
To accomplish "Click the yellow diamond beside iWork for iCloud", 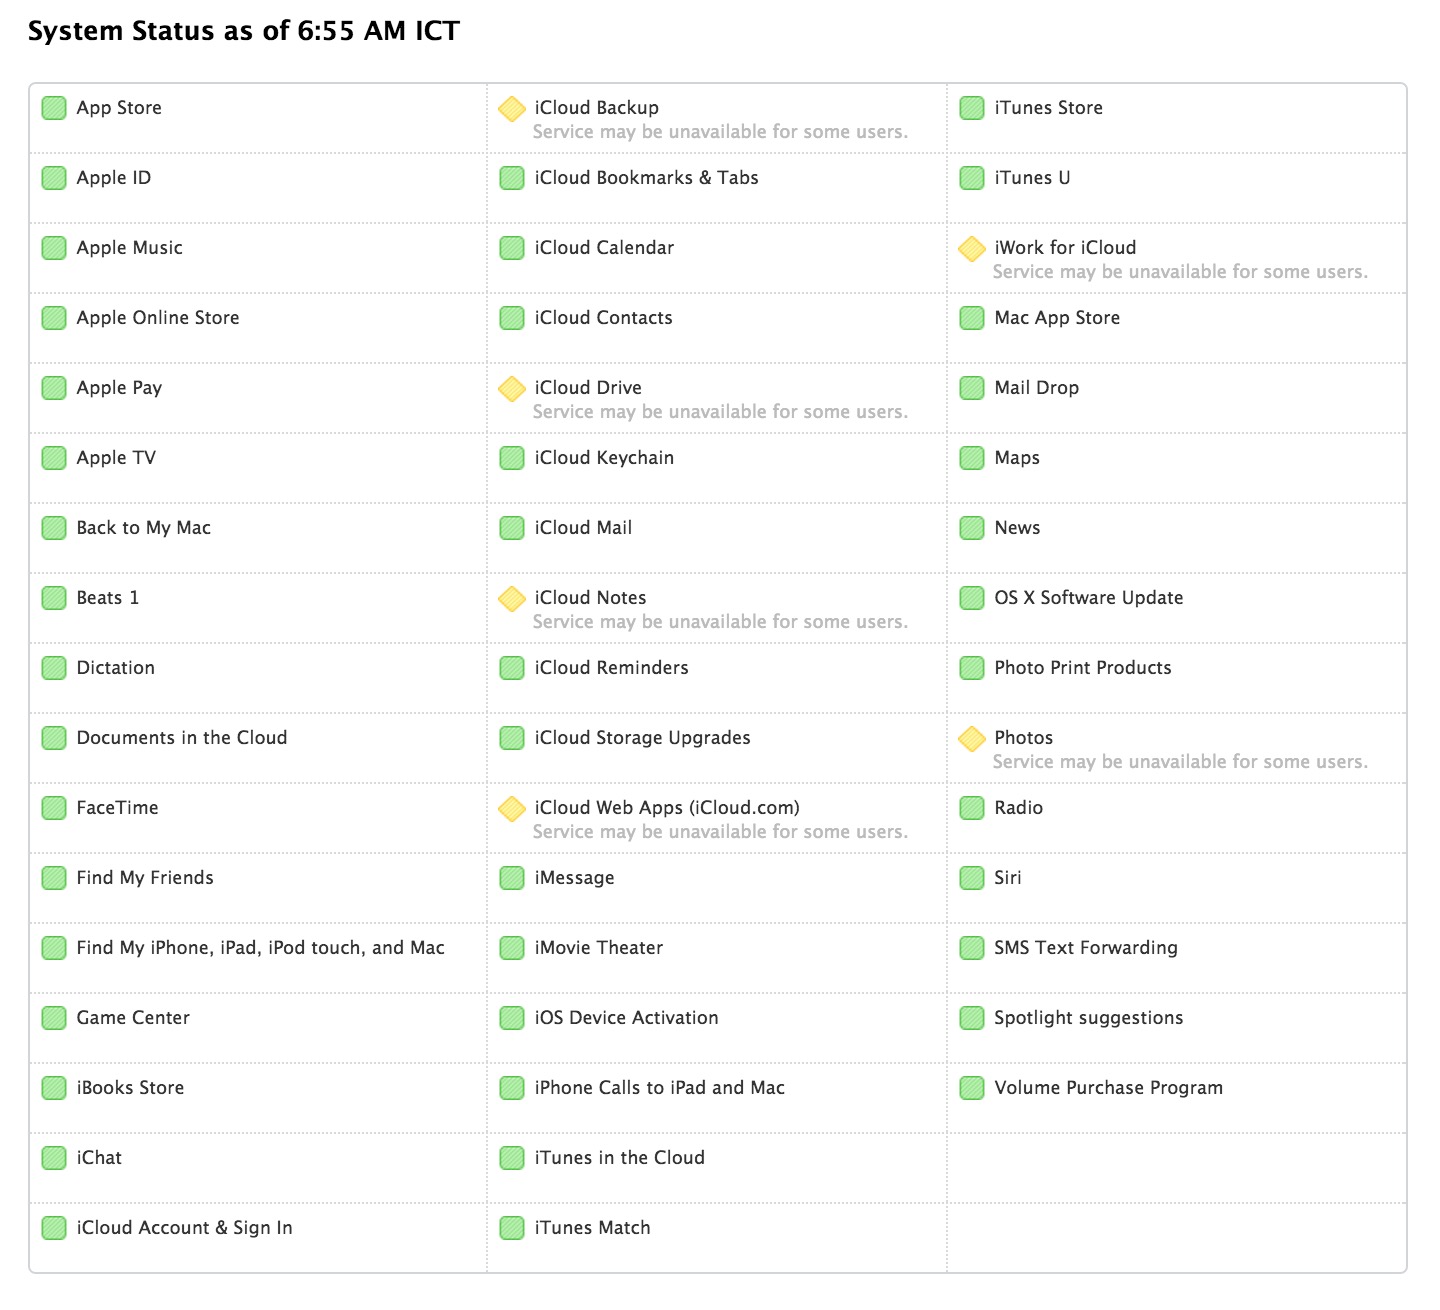I will click(x=972, y=248).
